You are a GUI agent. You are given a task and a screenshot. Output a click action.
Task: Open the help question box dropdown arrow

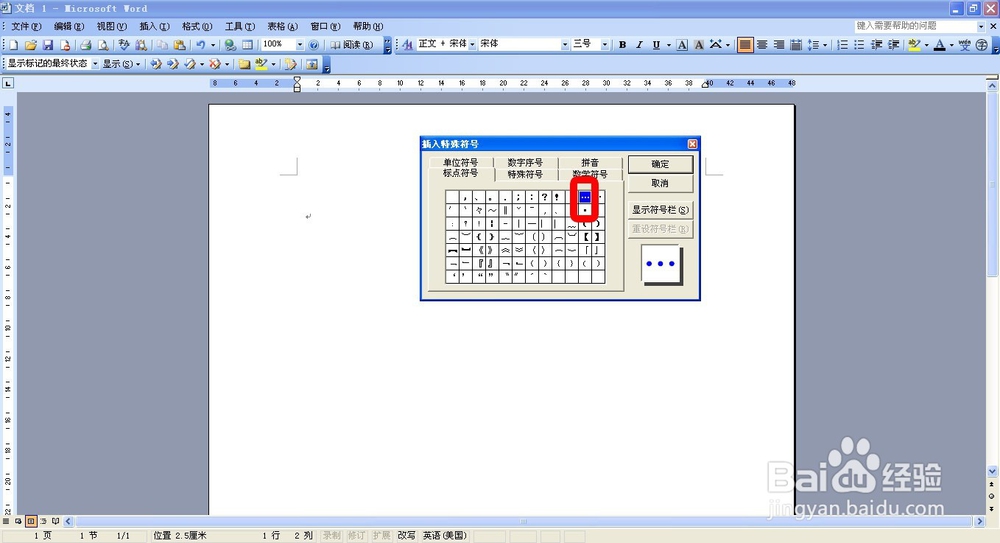(981, 26)
